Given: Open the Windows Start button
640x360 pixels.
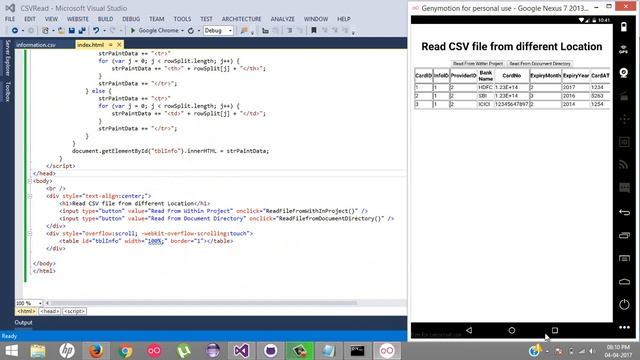Looking at the screenshot, I should pos(12,351).
